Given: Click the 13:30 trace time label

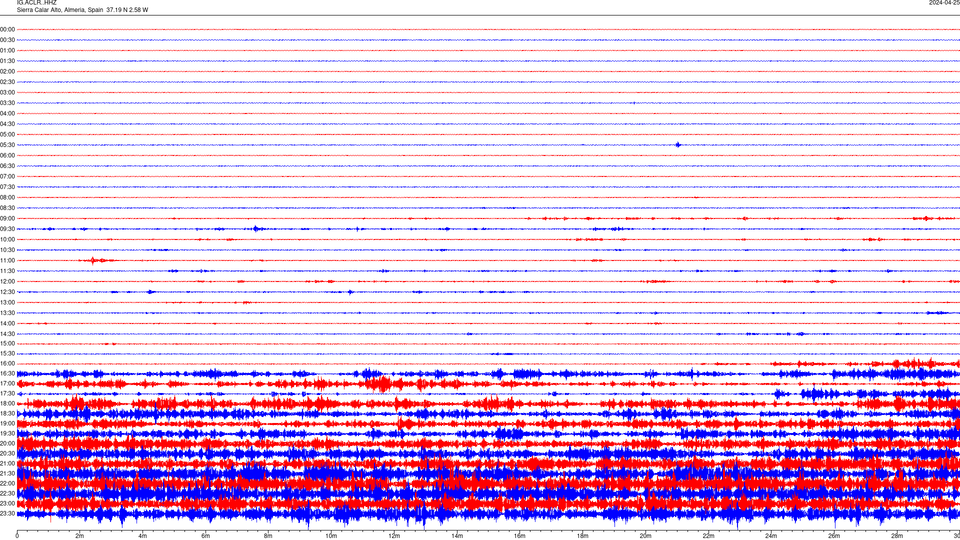Looking at the screenshot, I should point(7,313).
